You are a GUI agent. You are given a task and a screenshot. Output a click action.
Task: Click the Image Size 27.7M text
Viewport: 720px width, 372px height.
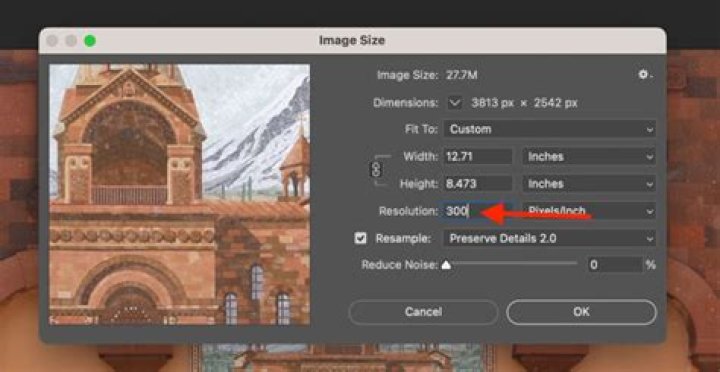[x=427, y=75]
